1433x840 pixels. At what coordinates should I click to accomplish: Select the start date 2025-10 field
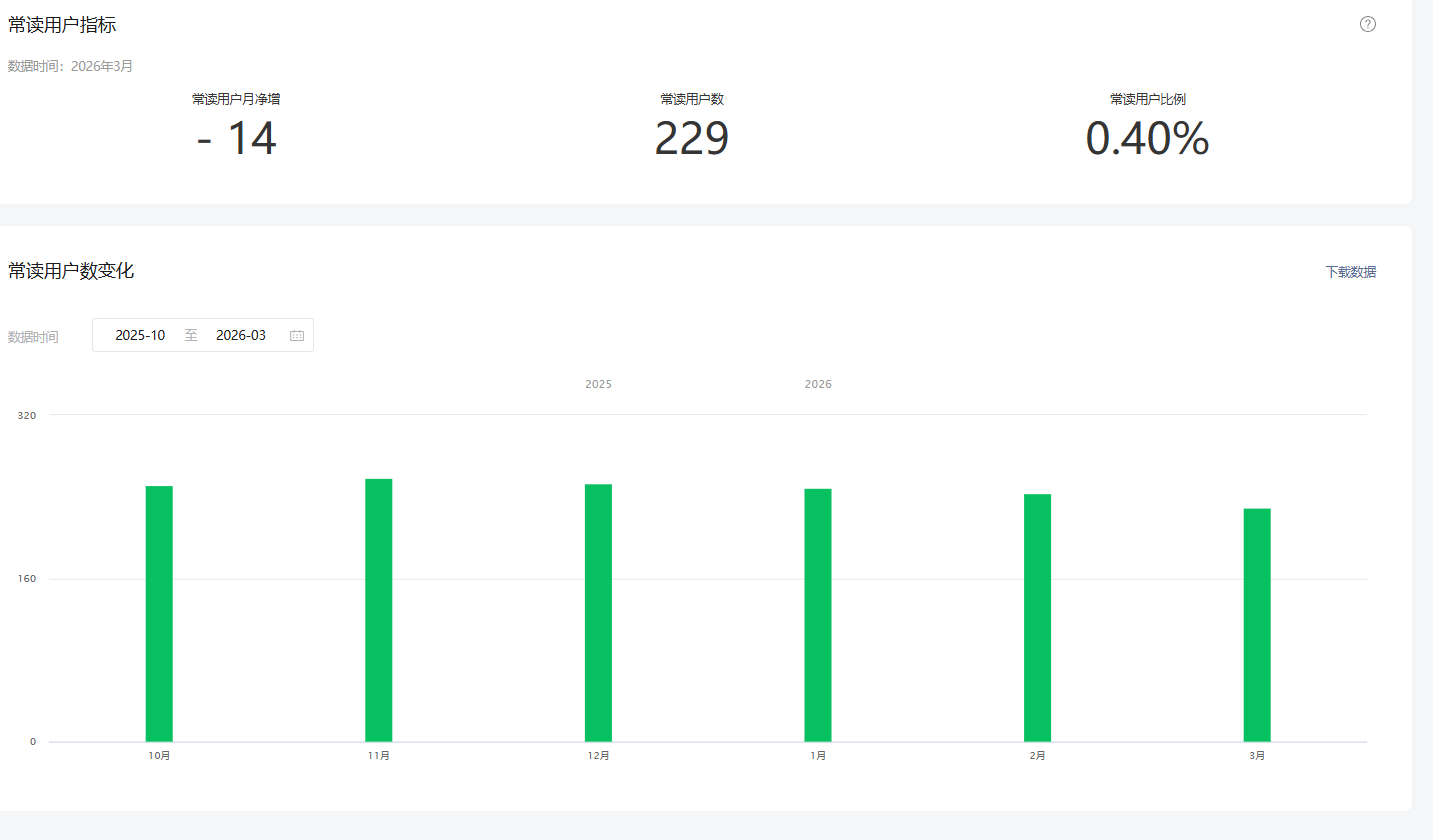(140, 335)
